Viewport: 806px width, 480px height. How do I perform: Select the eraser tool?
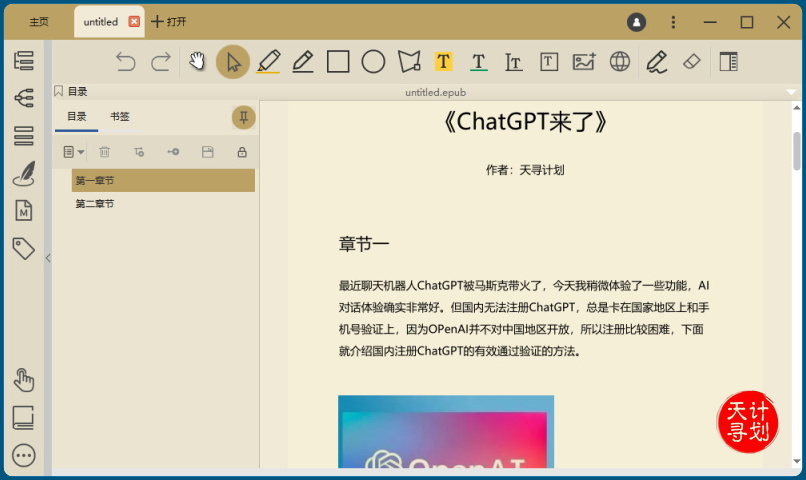[692, 62]
